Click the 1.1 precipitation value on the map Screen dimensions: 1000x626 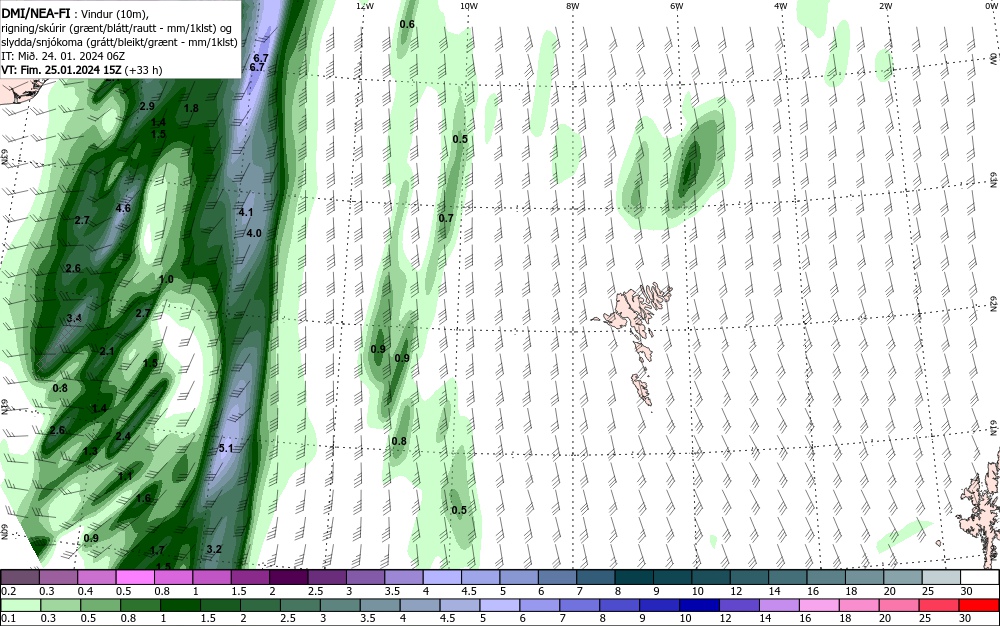pos(126,476)
